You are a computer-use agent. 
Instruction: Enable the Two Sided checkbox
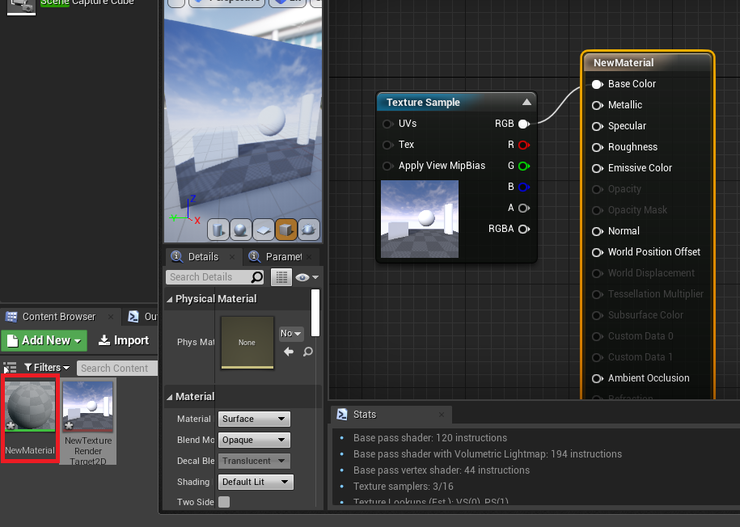(224, 502)
